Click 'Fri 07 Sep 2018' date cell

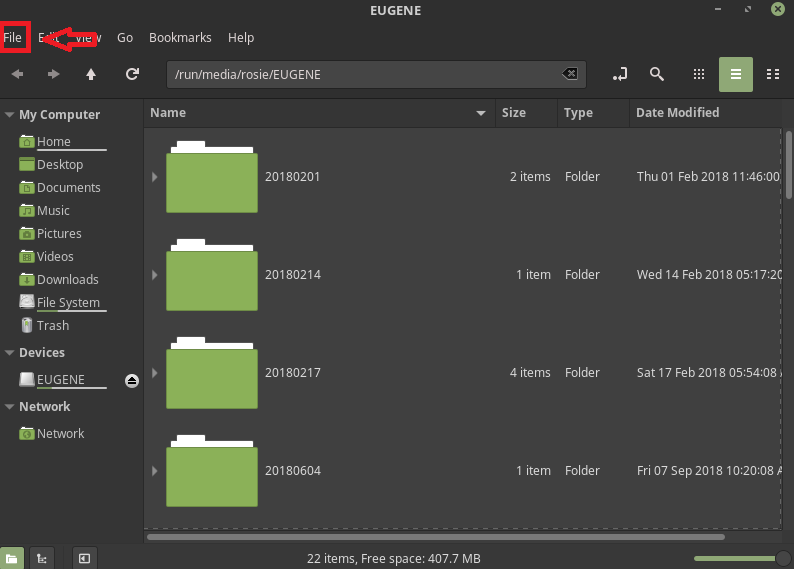[709, 471]
